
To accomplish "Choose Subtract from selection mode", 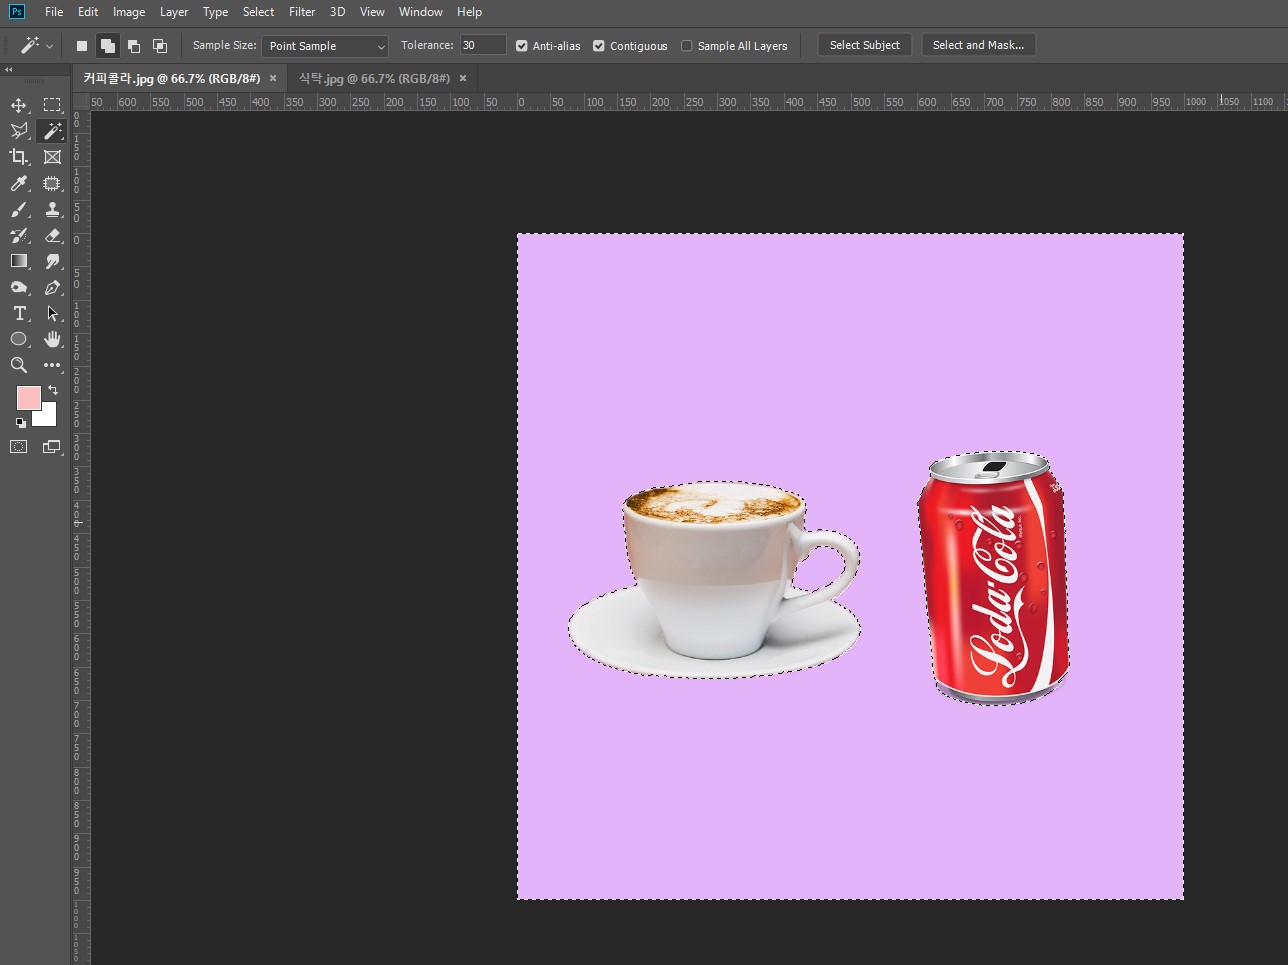I will (x=134, y=46).
